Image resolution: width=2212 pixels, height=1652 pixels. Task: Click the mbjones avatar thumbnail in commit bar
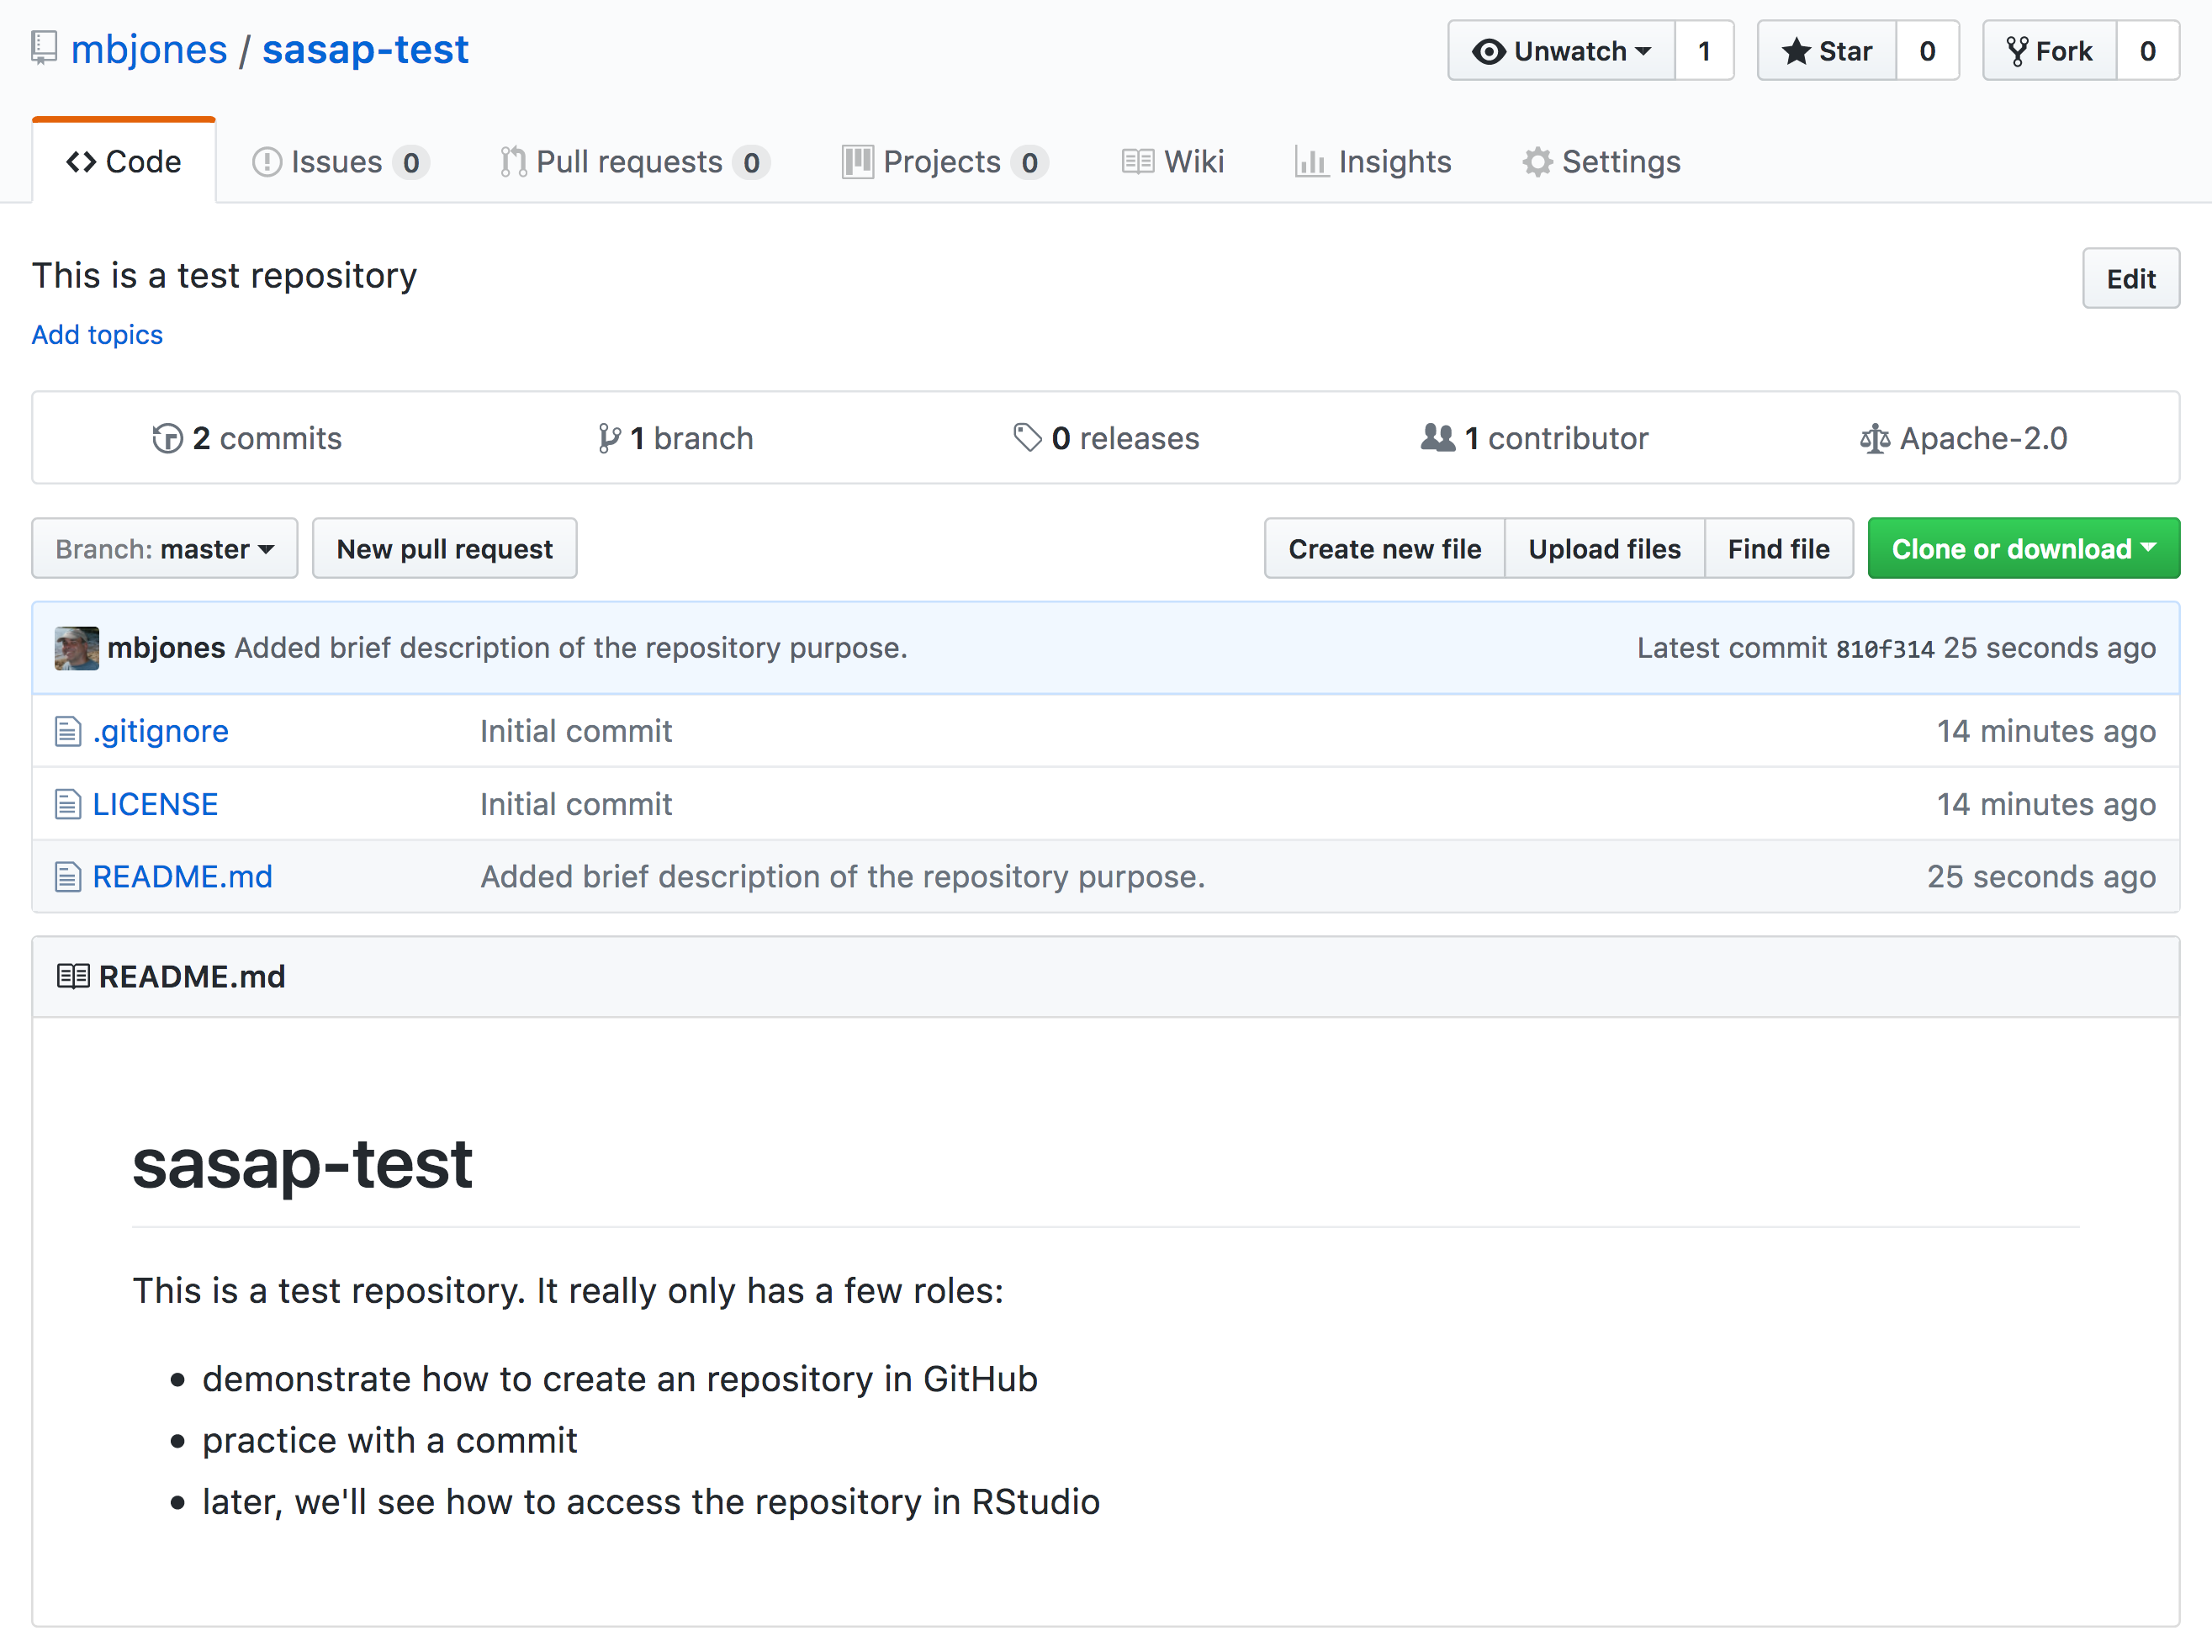click(x=77, y=648)
